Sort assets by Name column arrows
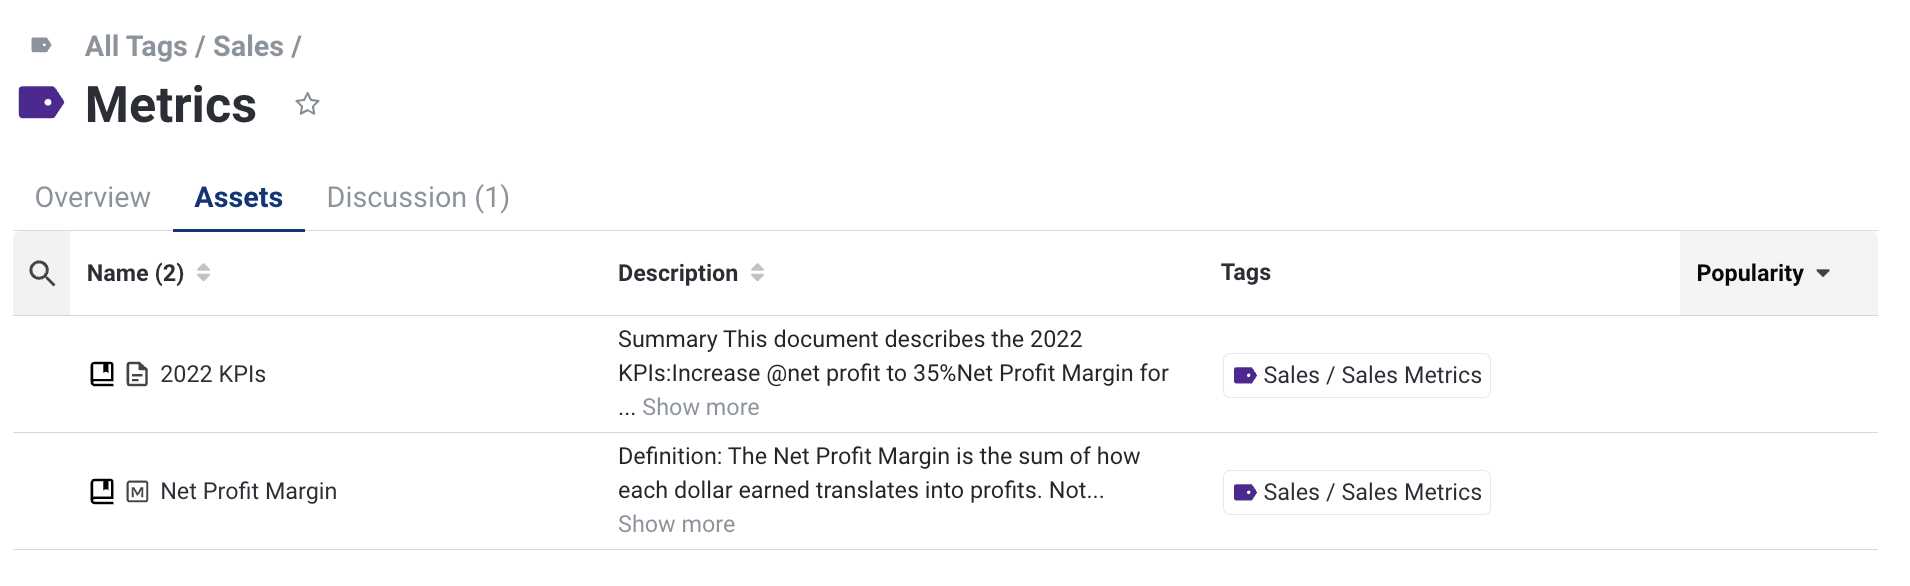This screenshot has width=1910, height=586. click(204, 273)
